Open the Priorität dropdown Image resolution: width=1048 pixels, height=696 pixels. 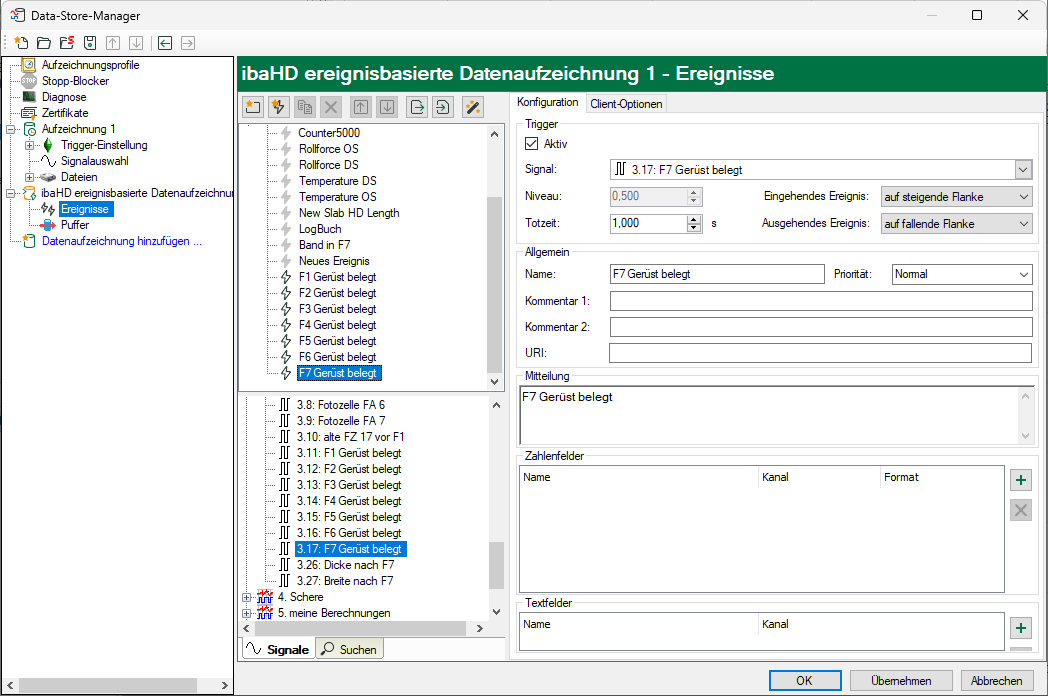[x=1022, y=274]
